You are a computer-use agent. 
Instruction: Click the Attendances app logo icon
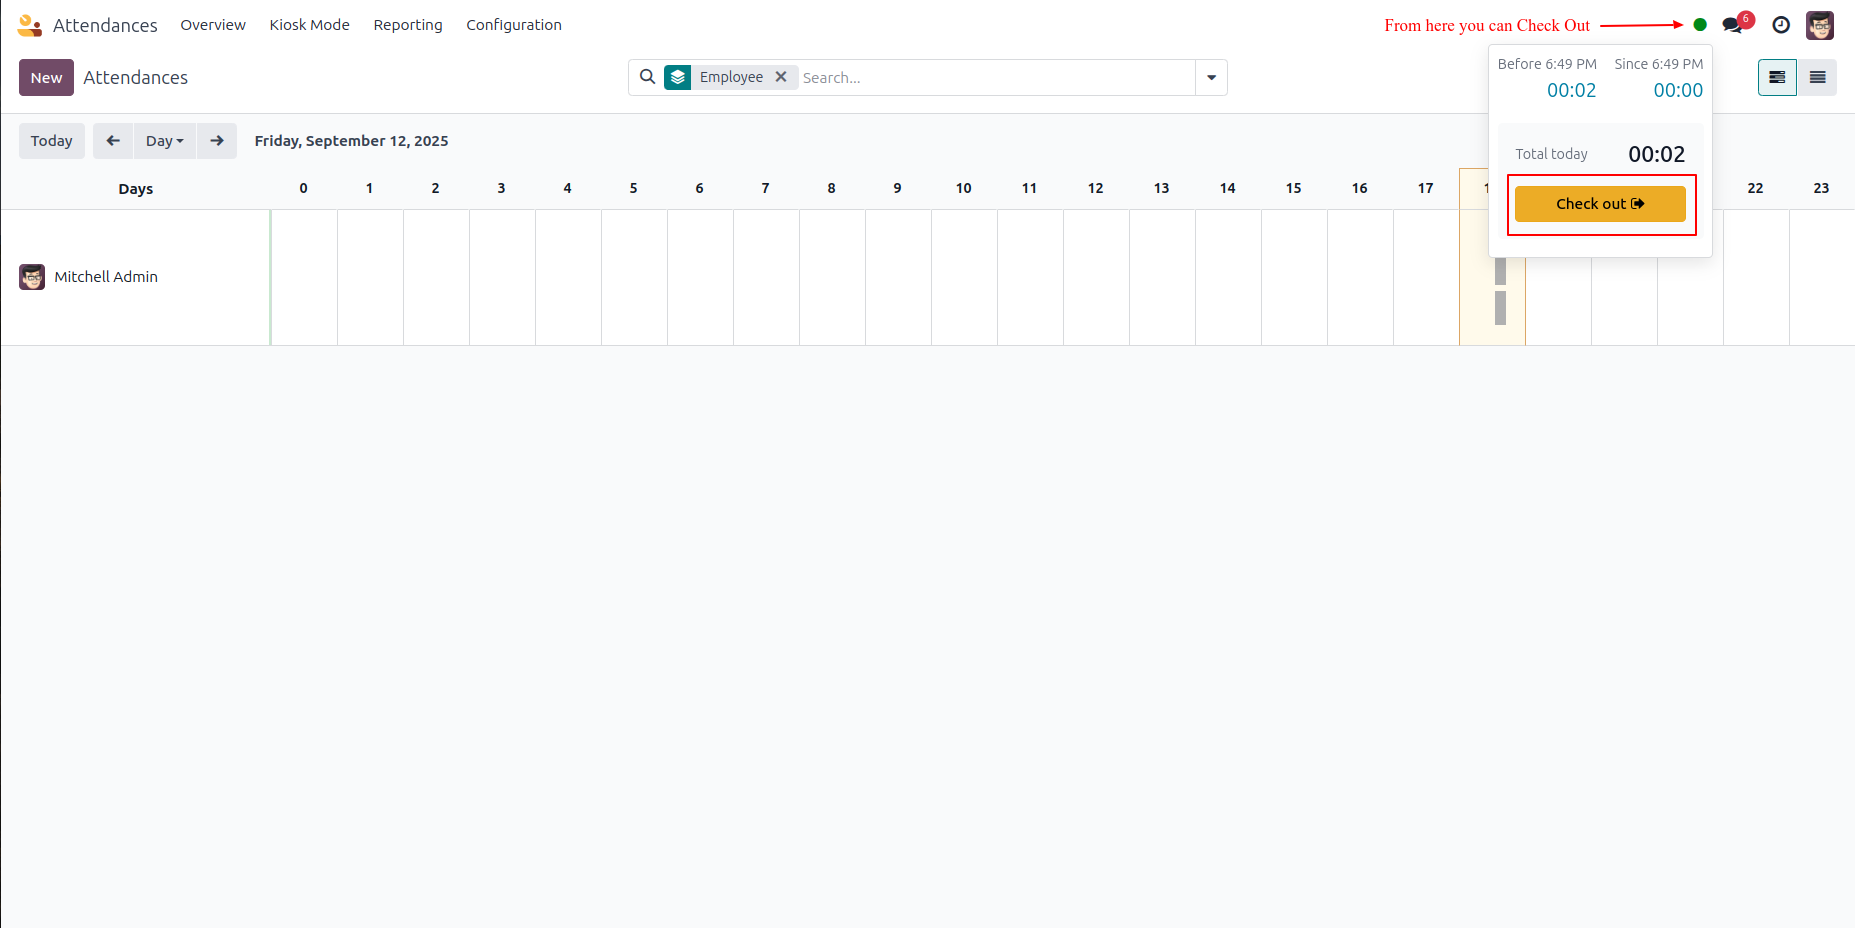pyautogui.click(x=29, y=25)
